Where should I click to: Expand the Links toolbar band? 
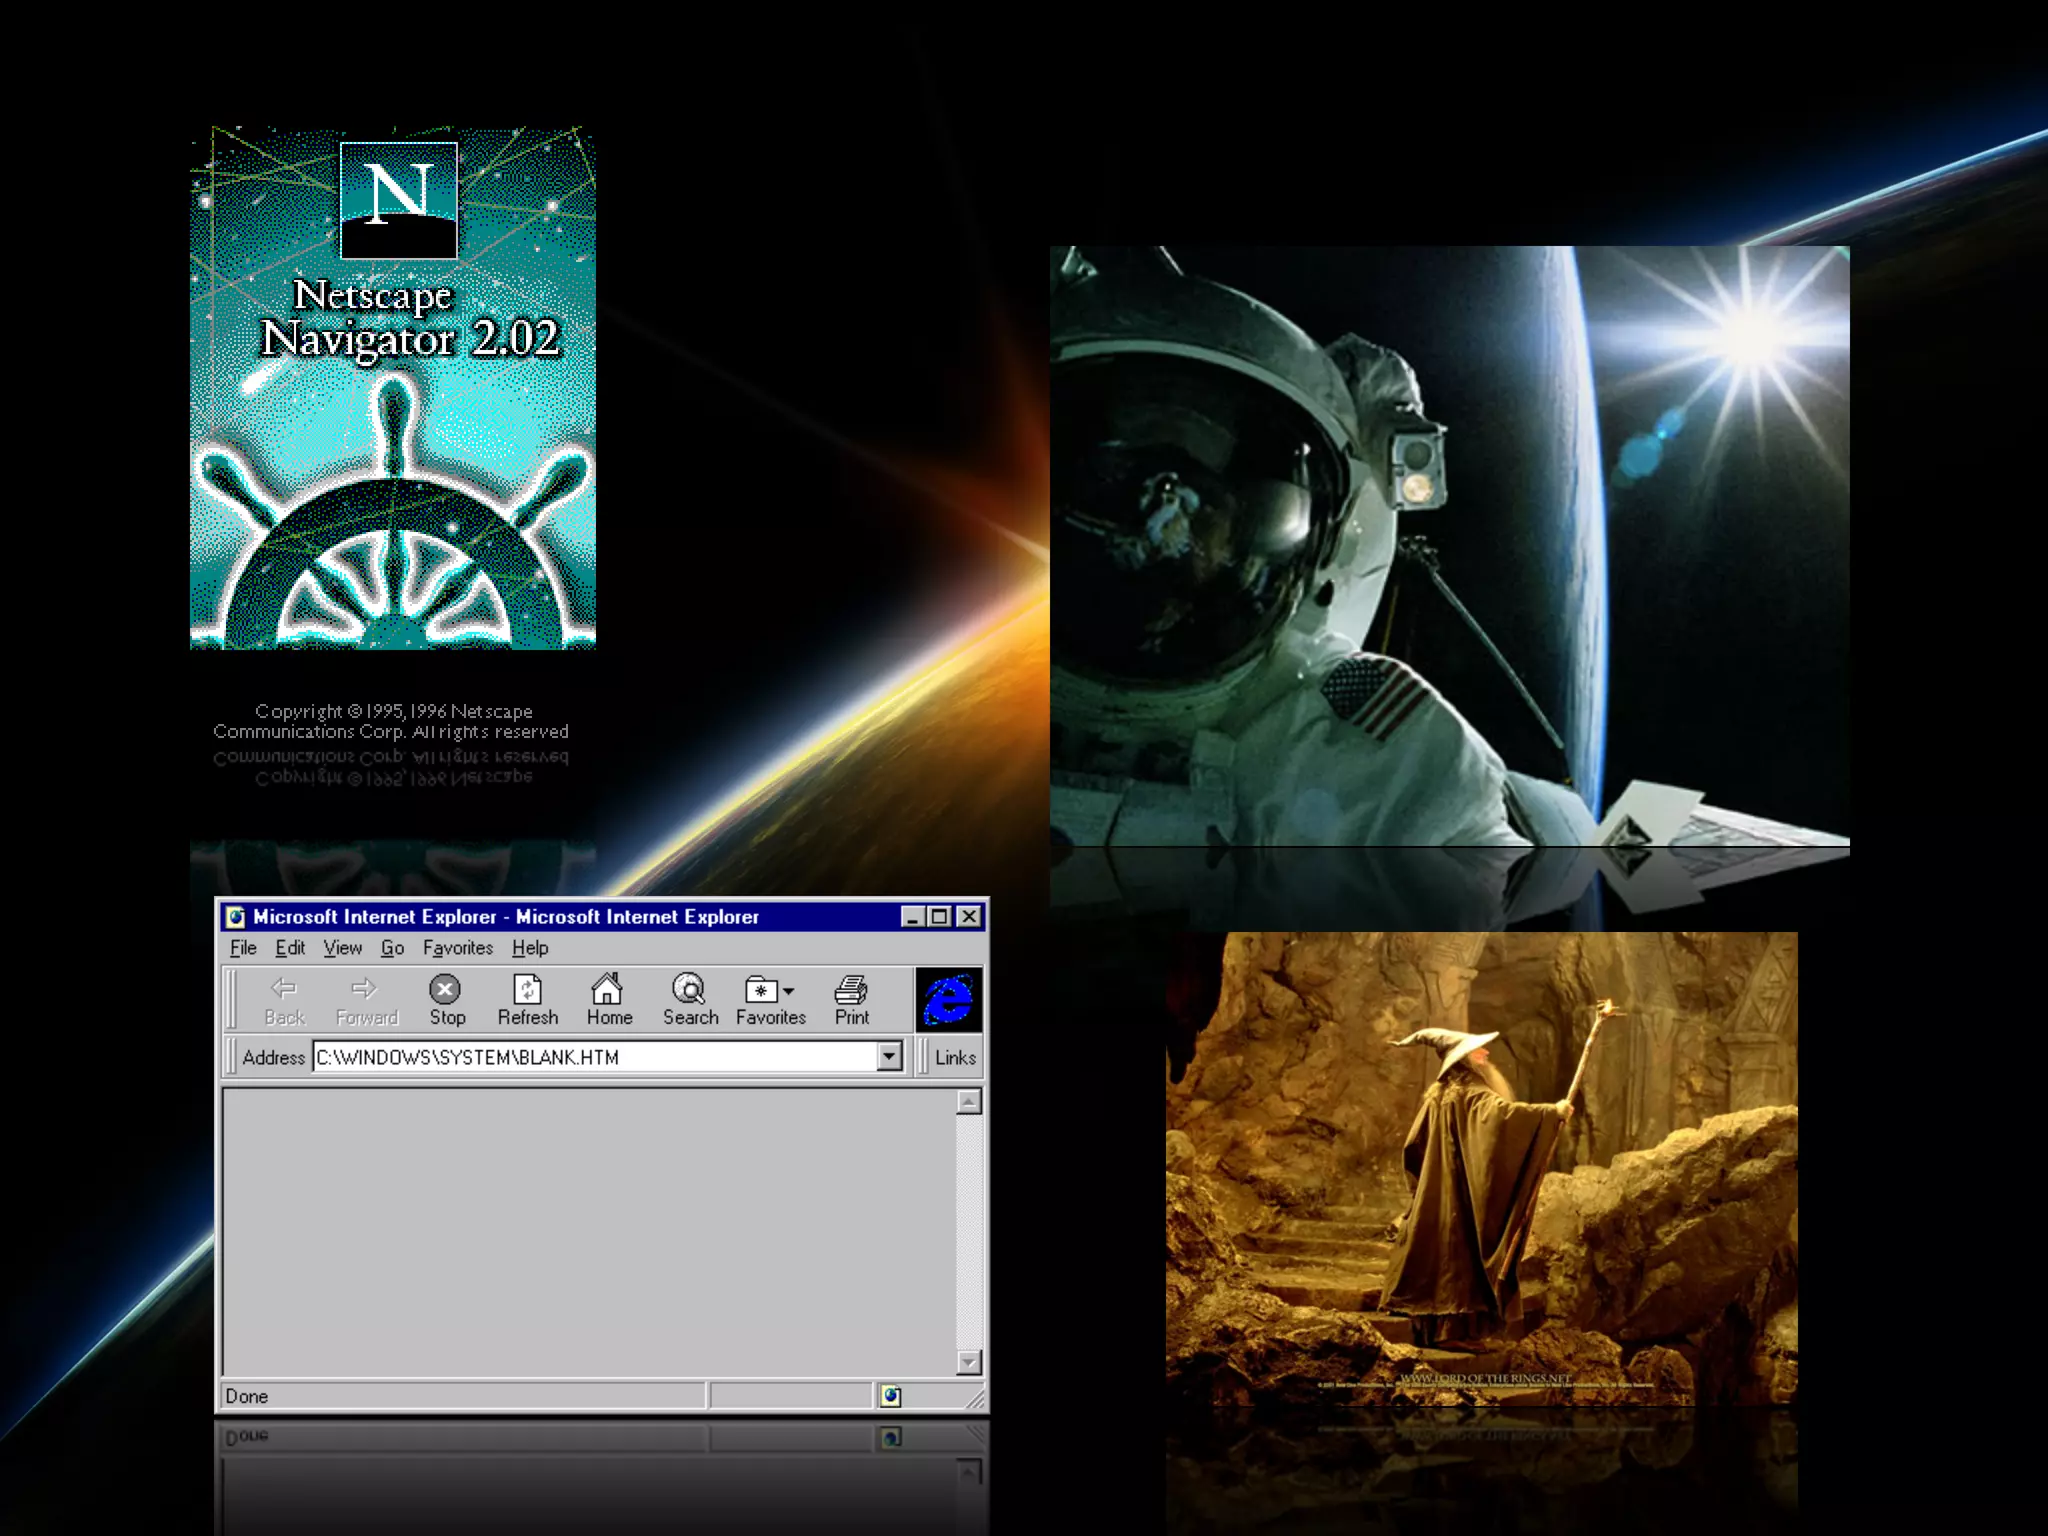[954, 1057]
